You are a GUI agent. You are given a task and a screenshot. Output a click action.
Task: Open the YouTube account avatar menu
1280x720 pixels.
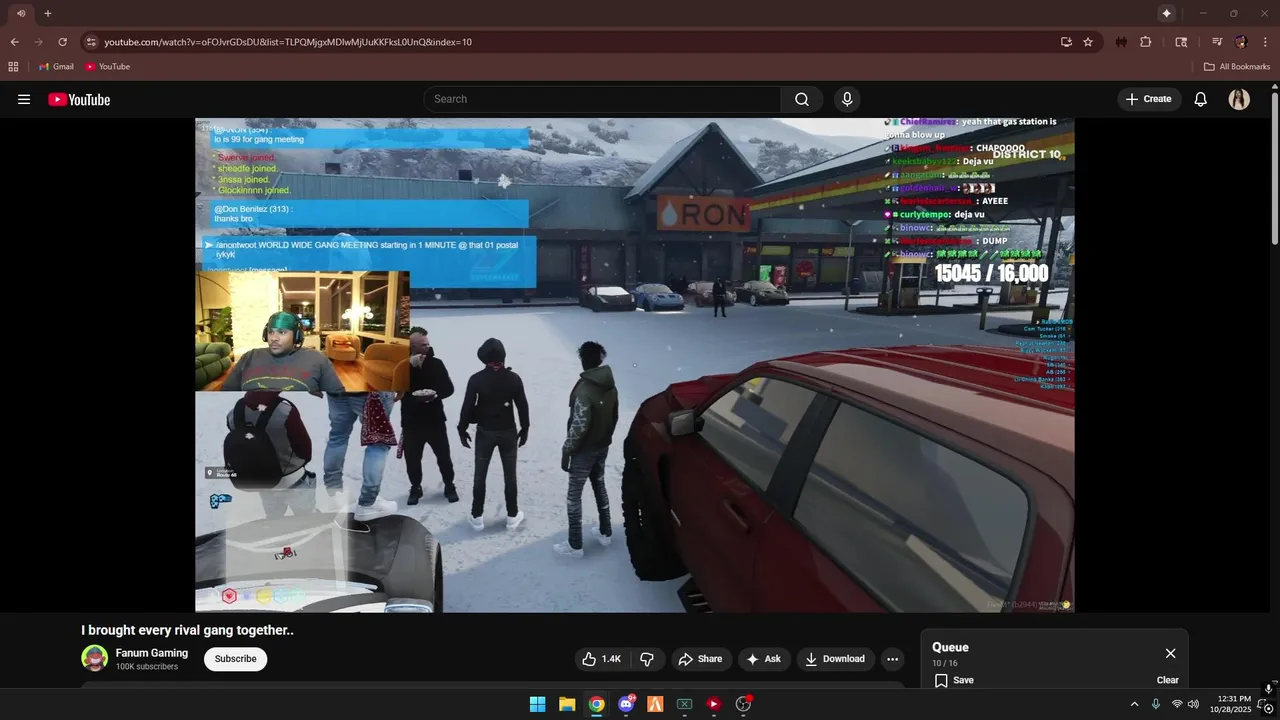point(1239,99)
